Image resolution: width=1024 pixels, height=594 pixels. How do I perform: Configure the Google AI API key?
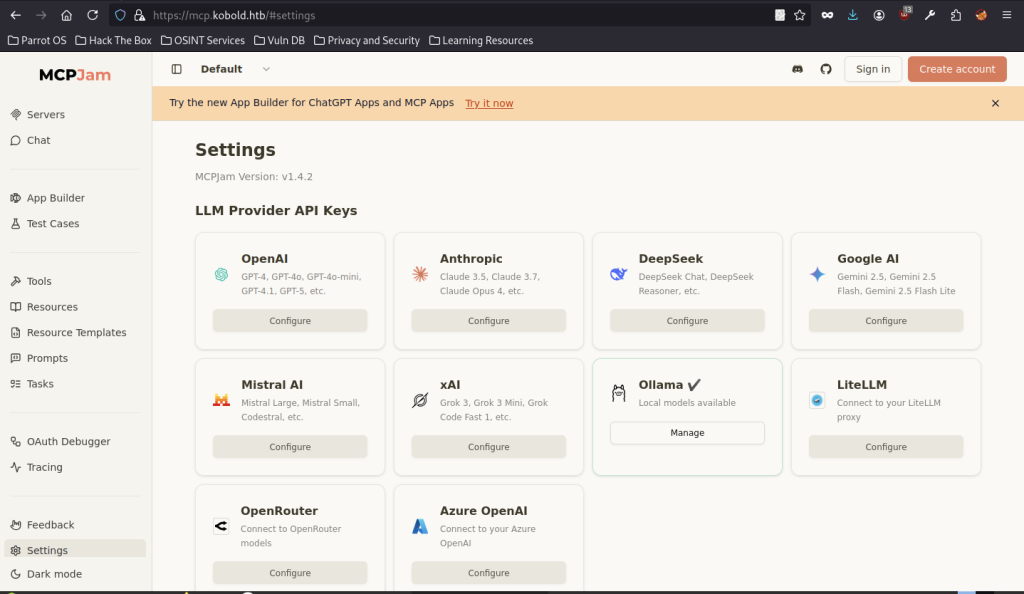(x=886, y=320)
